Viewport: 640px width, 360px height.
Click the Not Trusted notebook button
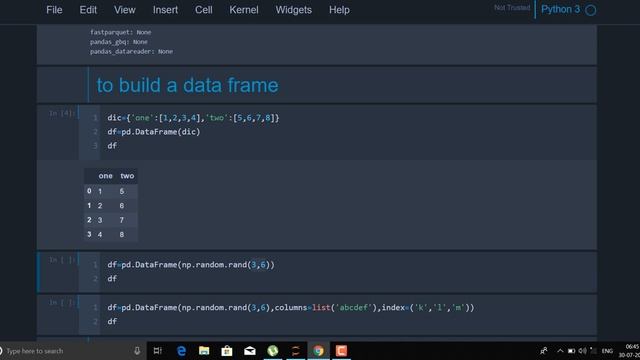pyautogui.click(x=512, y=8)
